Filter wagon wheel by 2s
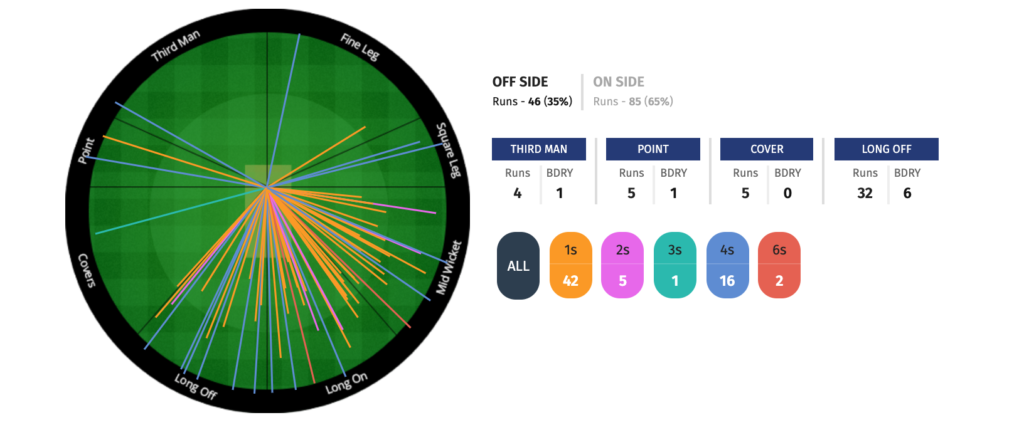The width and height of the screenshot is (1024, 430). 622,265
